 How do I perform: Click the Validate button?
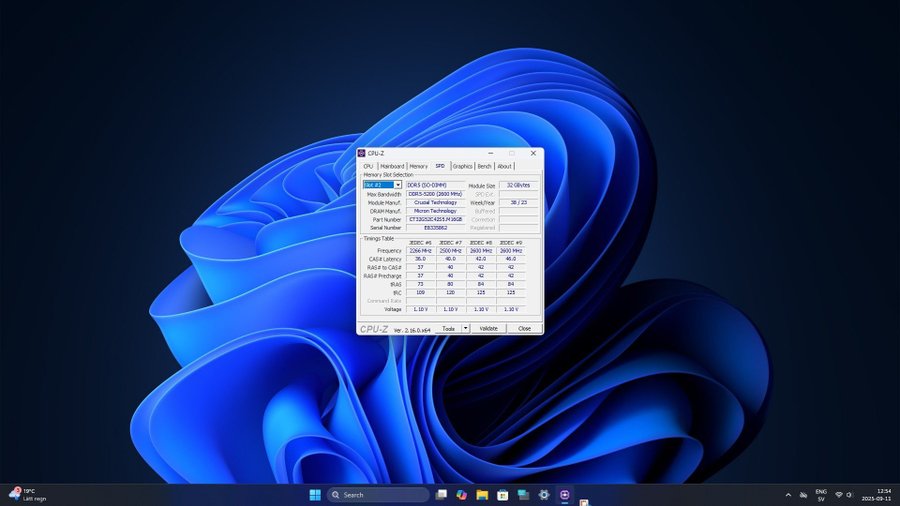[488, 329]
